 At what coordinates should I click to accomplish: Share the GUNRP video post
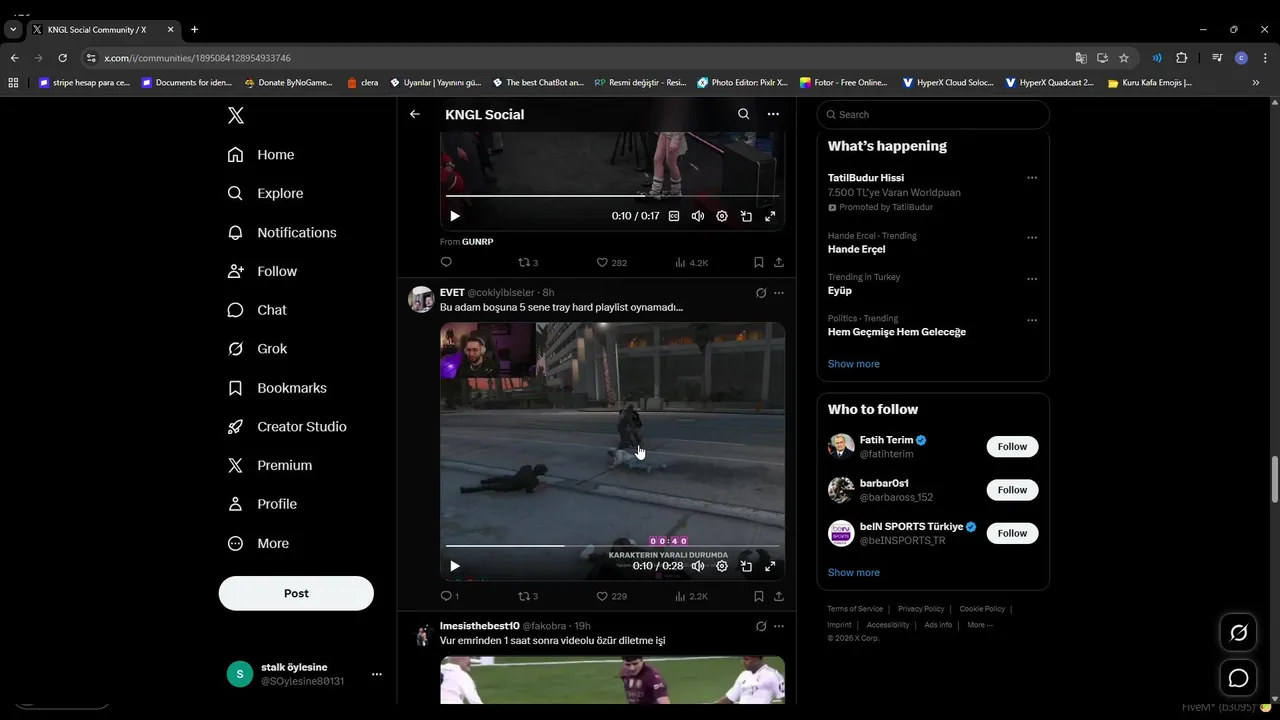pos(779,262)
